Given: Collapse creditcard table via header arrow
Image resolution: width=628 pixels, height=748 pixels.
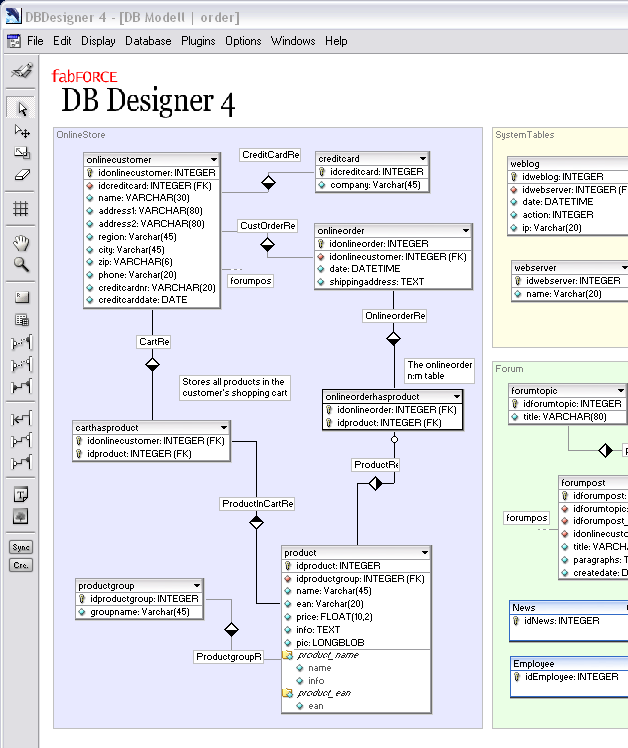Looking at the screenshot, I should tap(423, 158).
